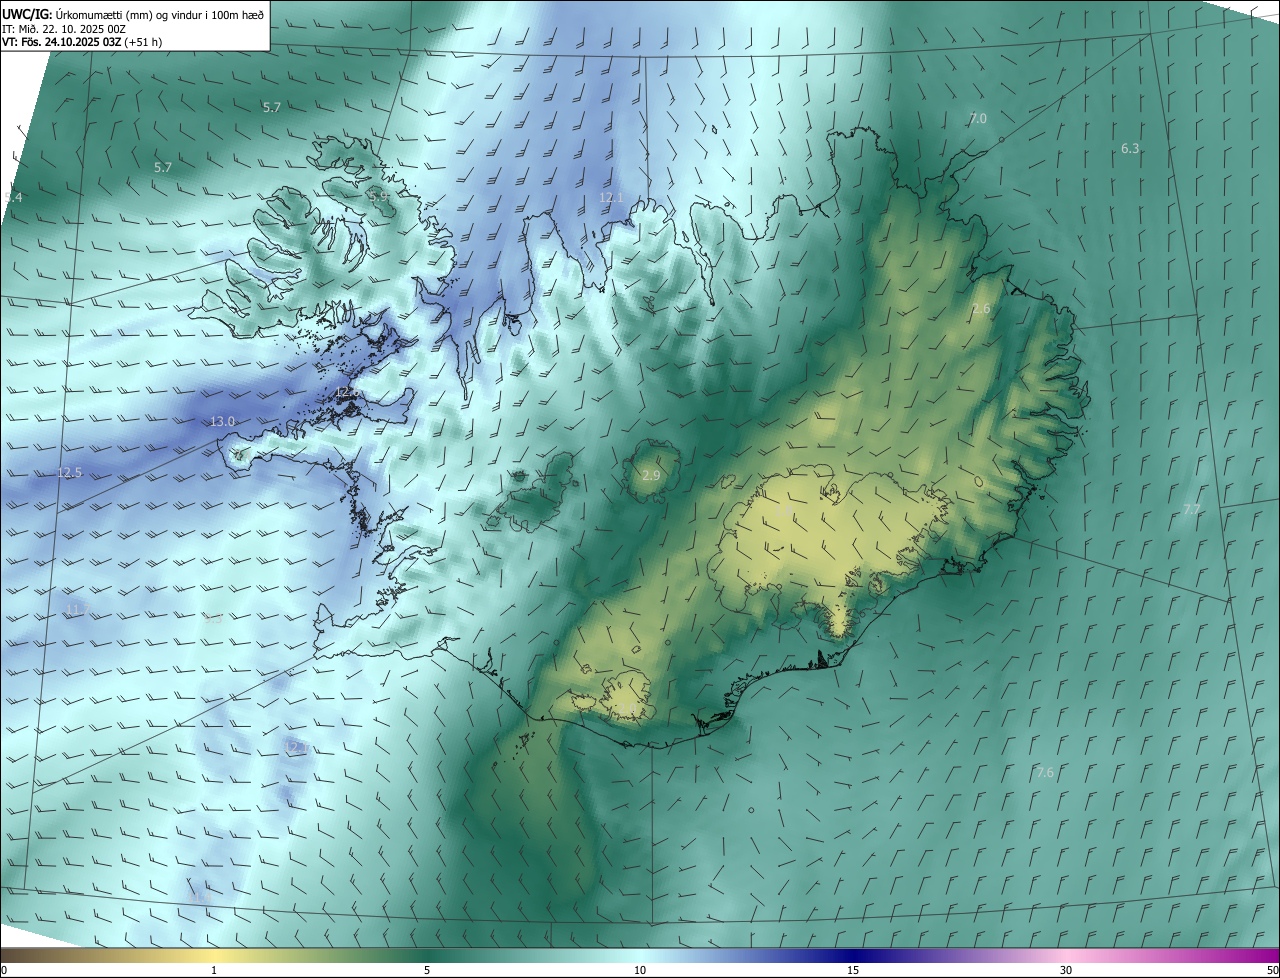Pick the yellow colorbar section above tick 1
Viewport: 1280px width, 978px height.
(214, 955)
